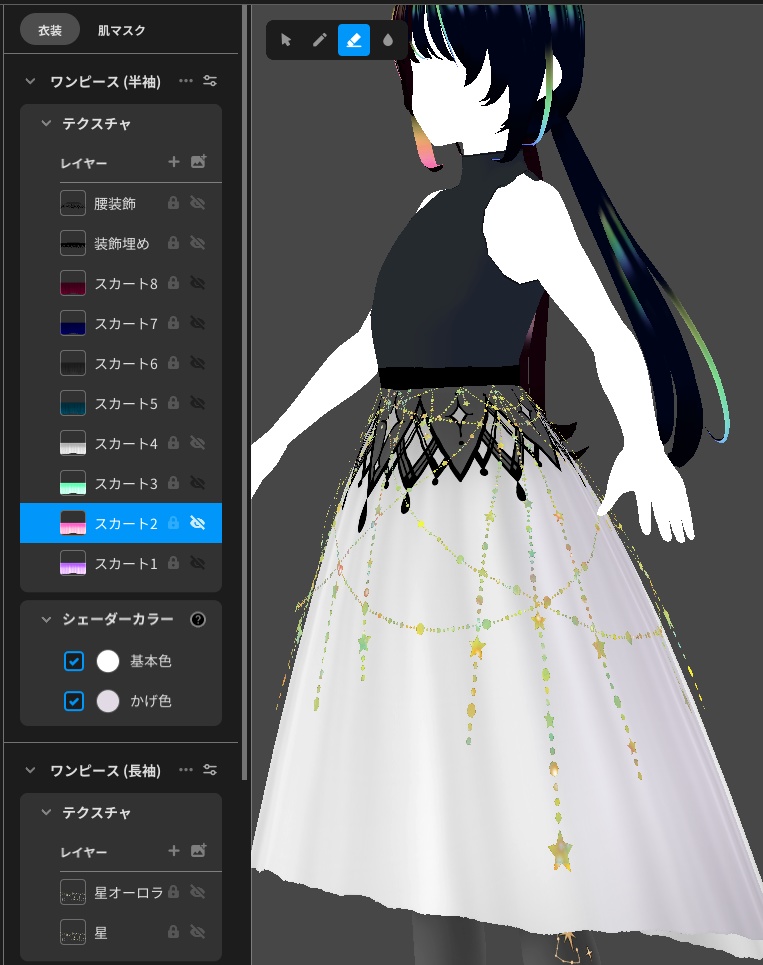This screenshot has height=965, width=763.
Task: Toggle lock on スカート4 layer
Action: [174, 443]
